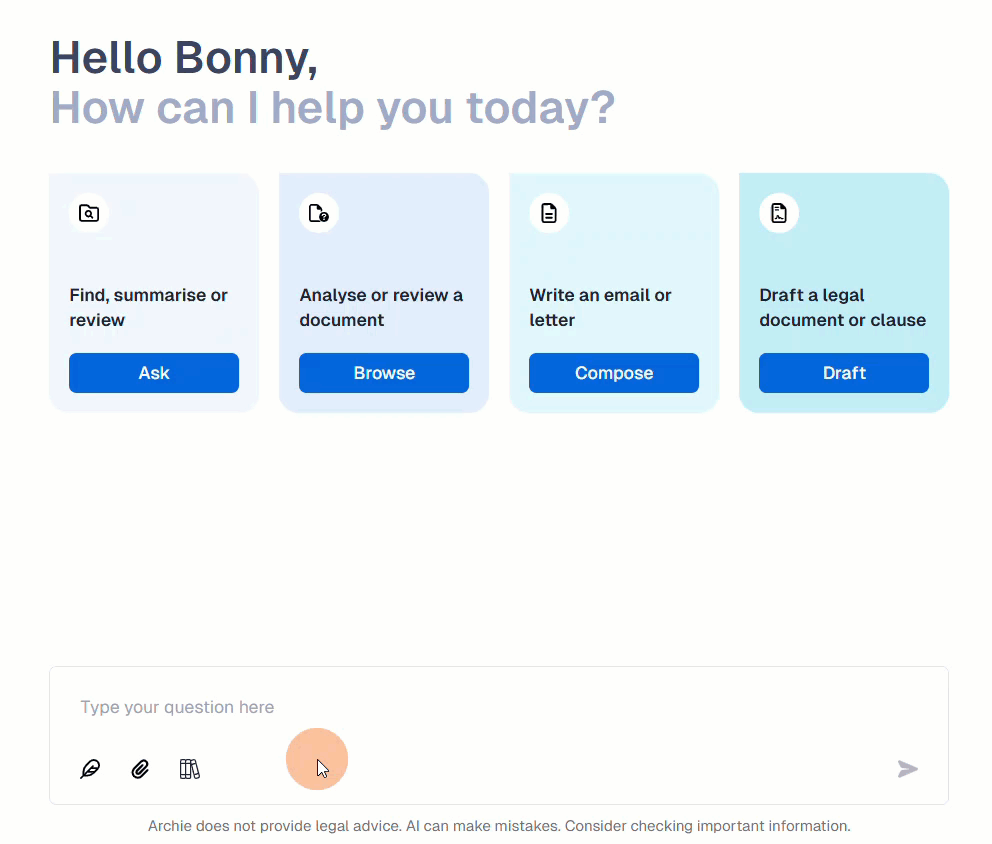Open the quill feather tool in chat box
Screen dimensions: 992x844
pyautogui.click(x=90, y=769)
